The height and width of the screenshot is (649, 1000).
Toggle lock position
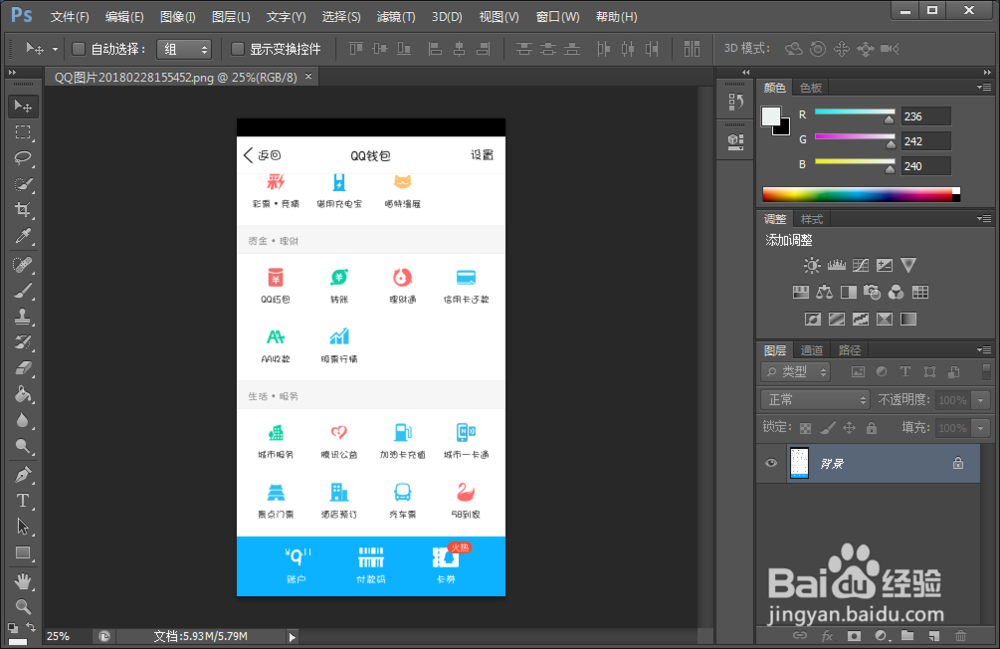click(x=849, y=428)
